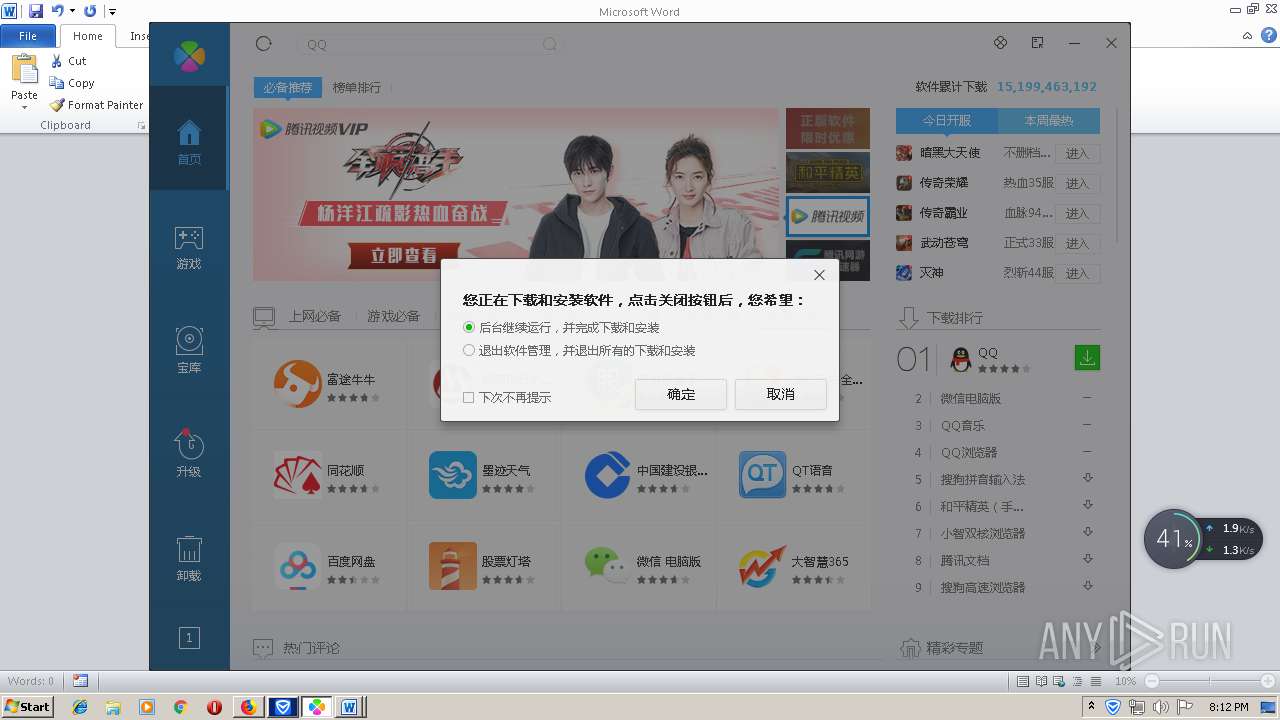
Task: Click 进入 button for 传奇霸业
Action: coord(1077,213)
